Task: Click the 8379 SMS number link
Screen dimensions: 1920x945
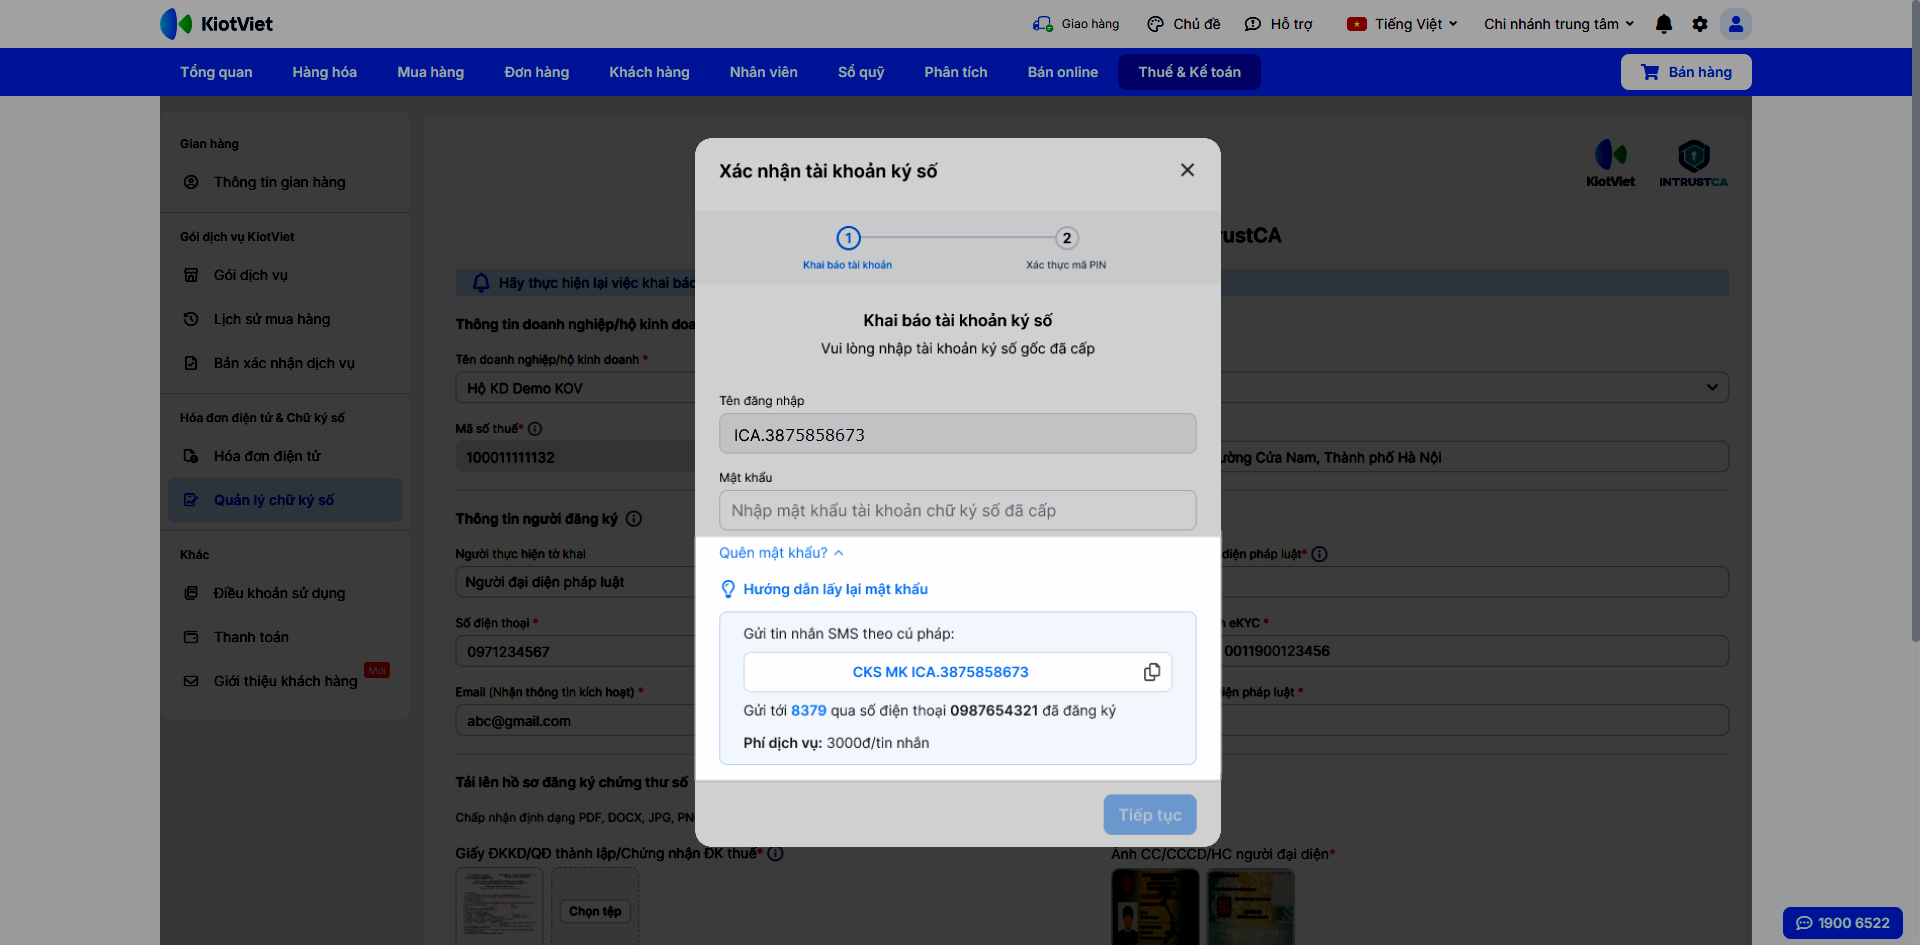Action: (x=808, y=711)
